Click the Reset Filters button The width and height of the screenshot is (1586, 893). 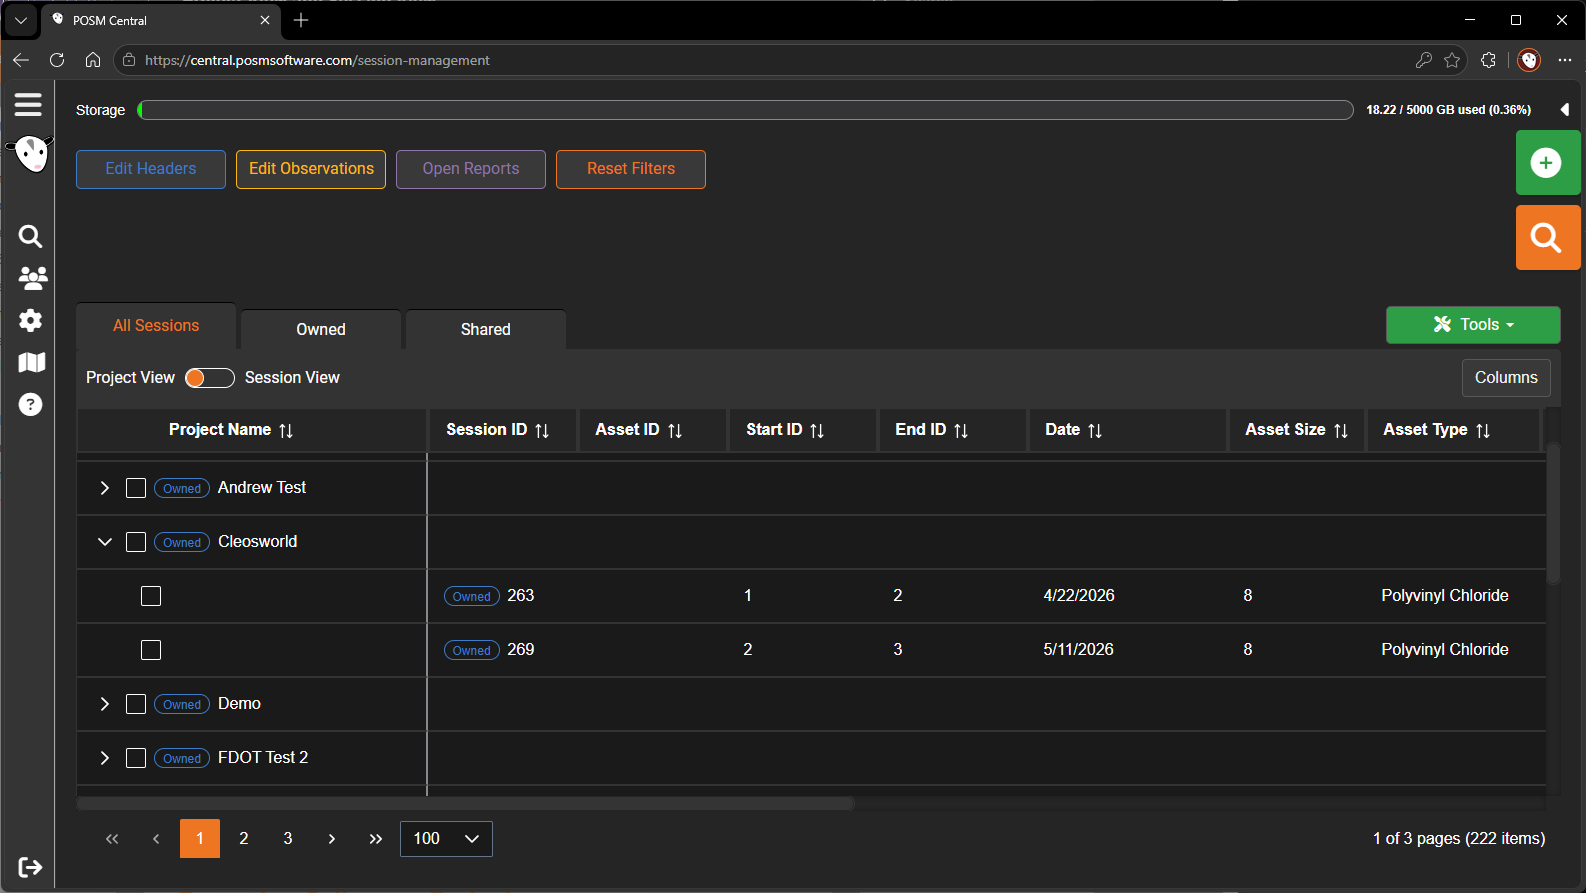[631, 169]
